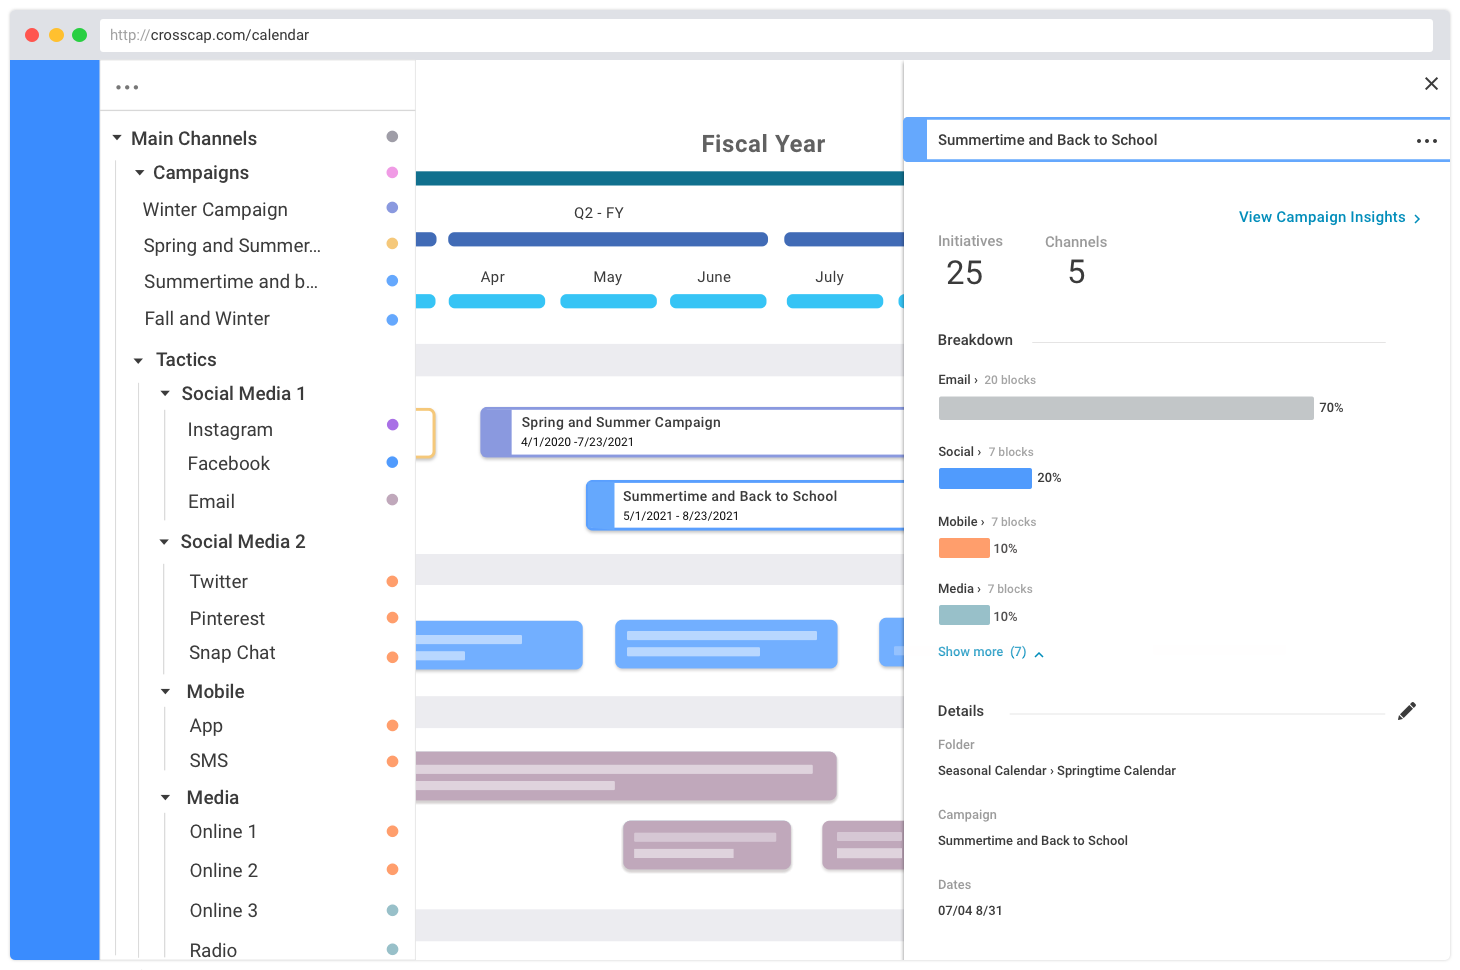
Task: Click the Initiatives count 25
Action: [x=965, y=273]
